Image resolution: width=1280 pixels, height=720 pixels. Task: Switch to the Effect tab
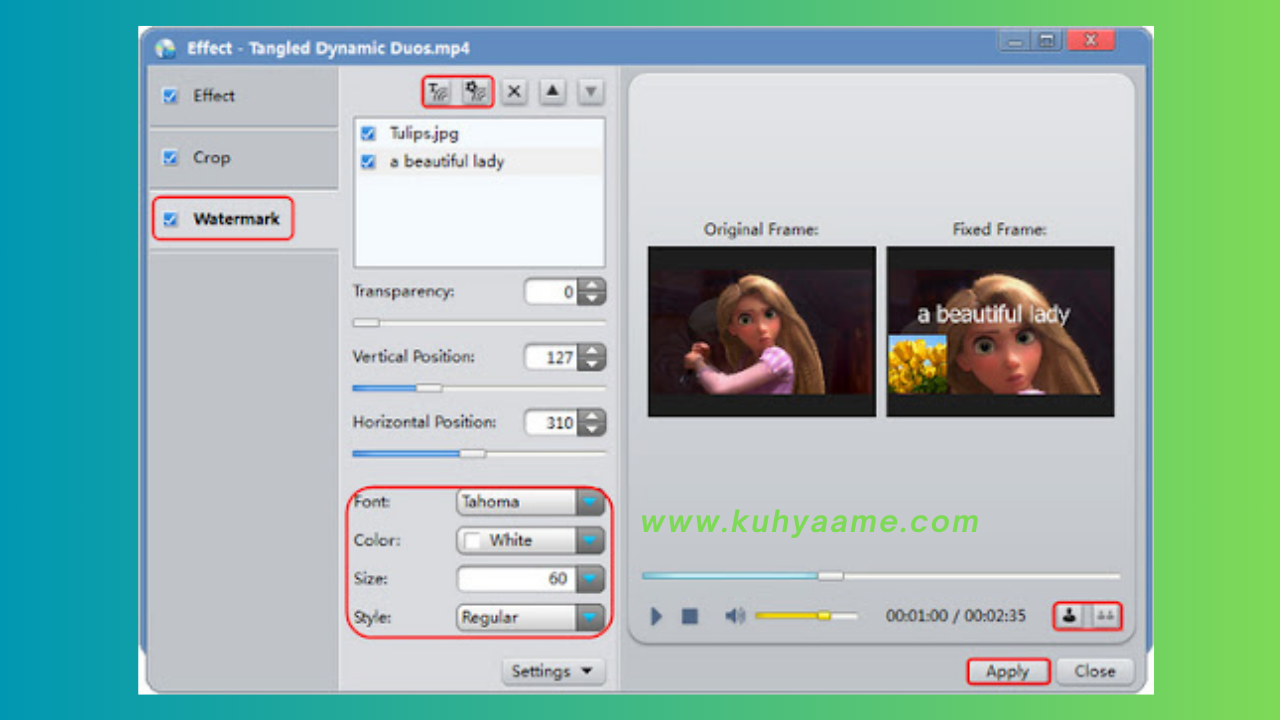pyautogui.click(x=243, y=96)
